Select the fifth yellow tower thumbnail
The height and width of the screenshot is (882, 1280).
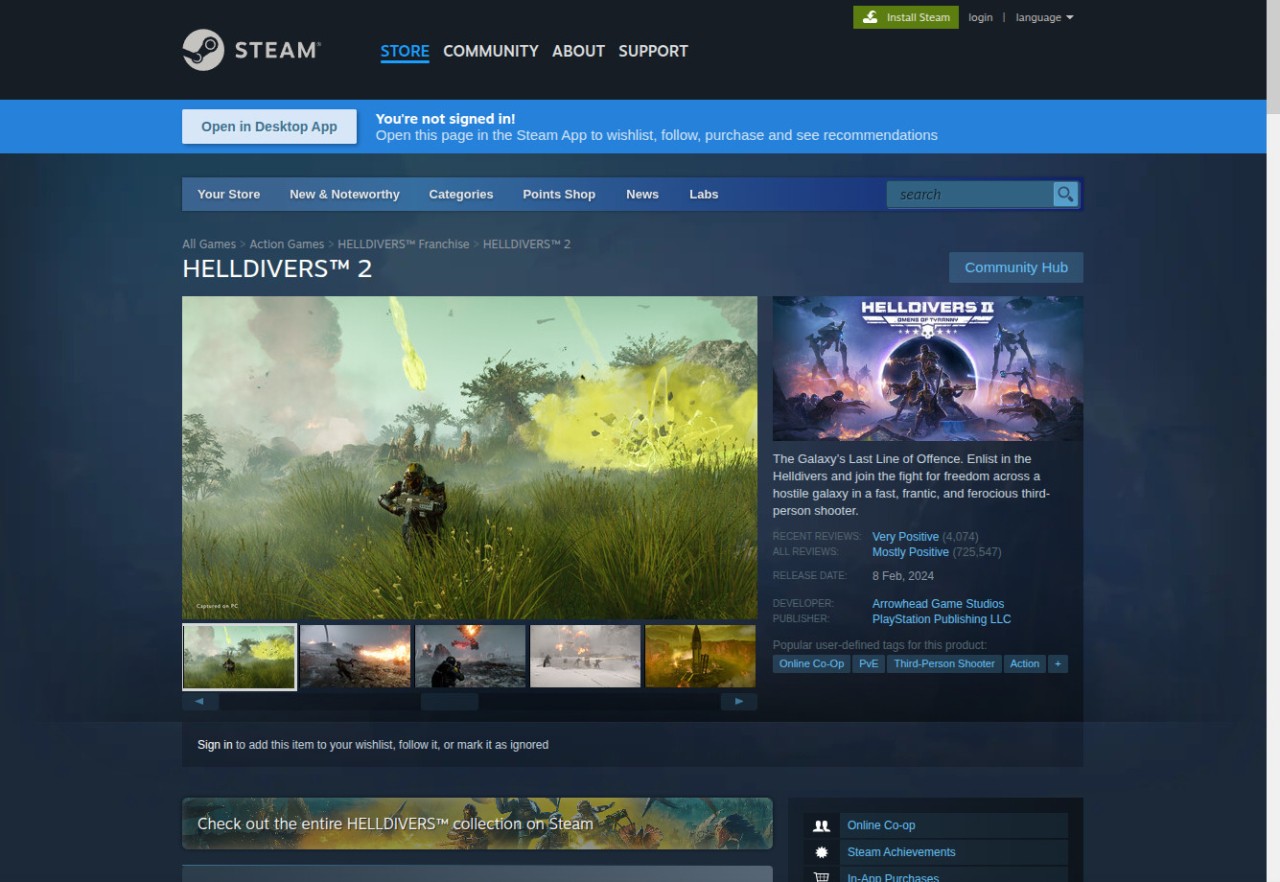700,656
